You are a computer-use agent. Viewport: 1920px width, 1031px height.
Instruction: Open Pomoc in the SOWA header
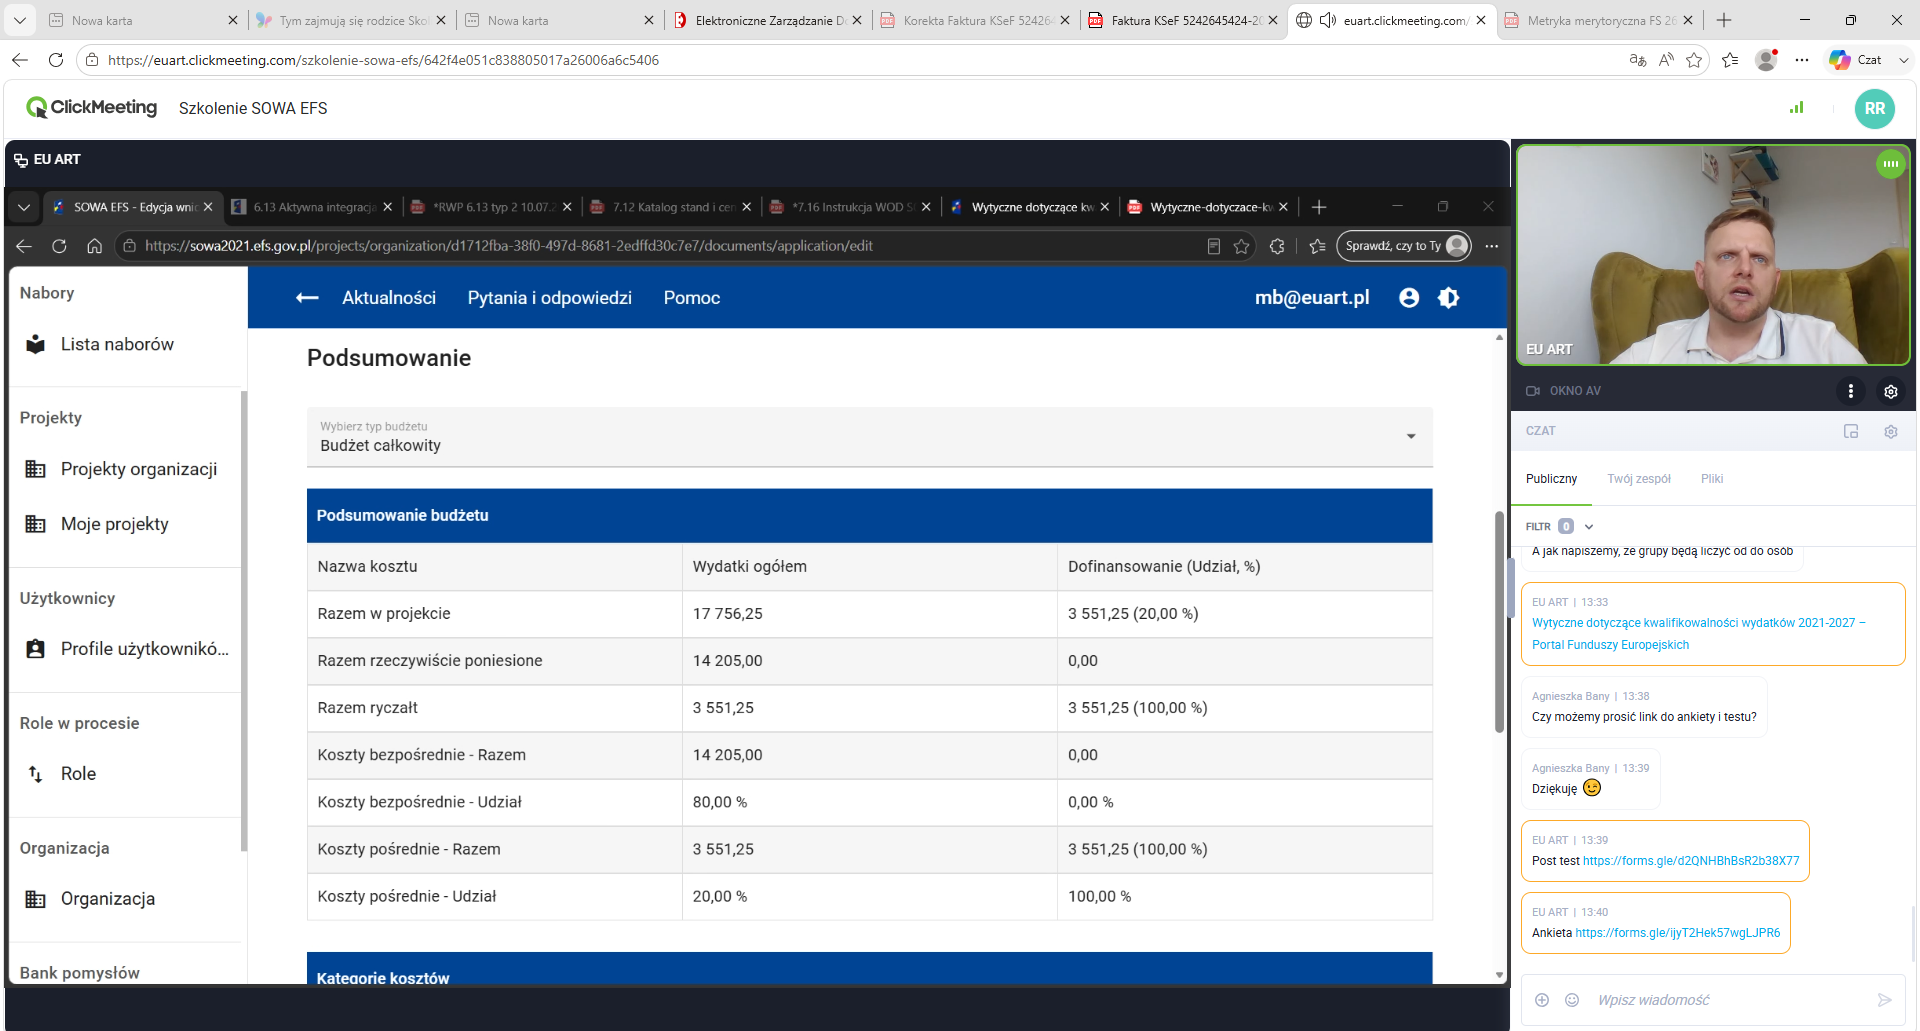point(692,298)
